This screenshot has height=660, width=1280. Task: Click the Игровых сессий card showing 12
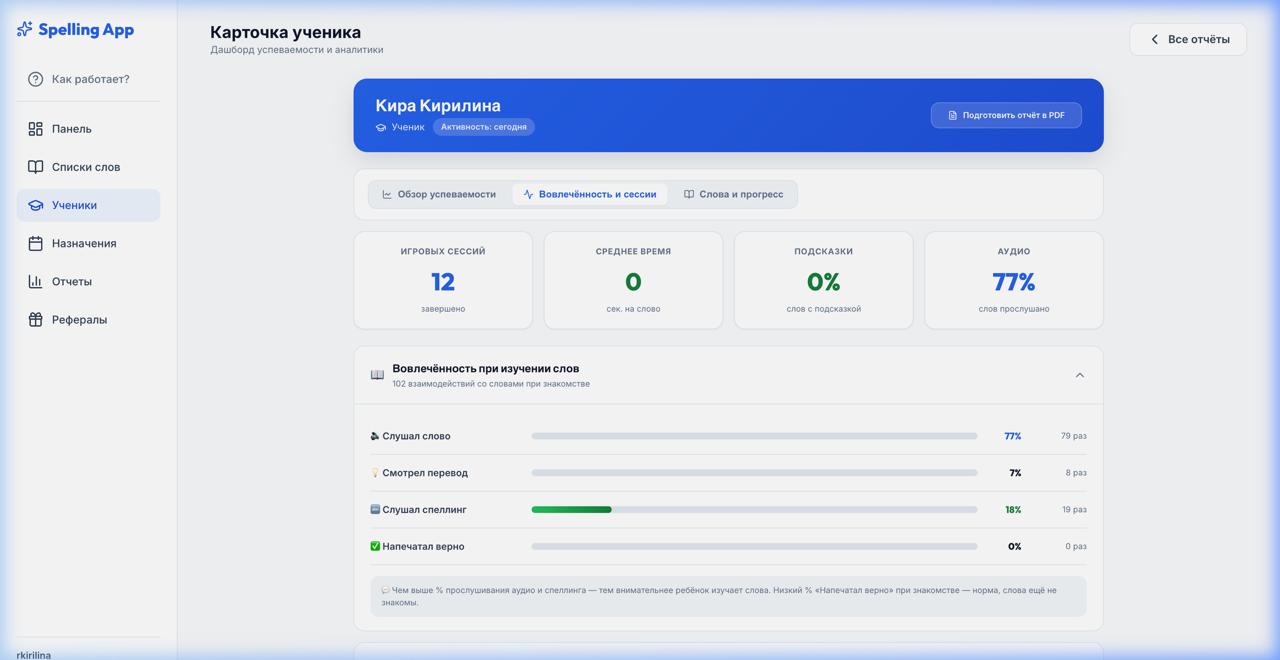[x=443, y=280]
